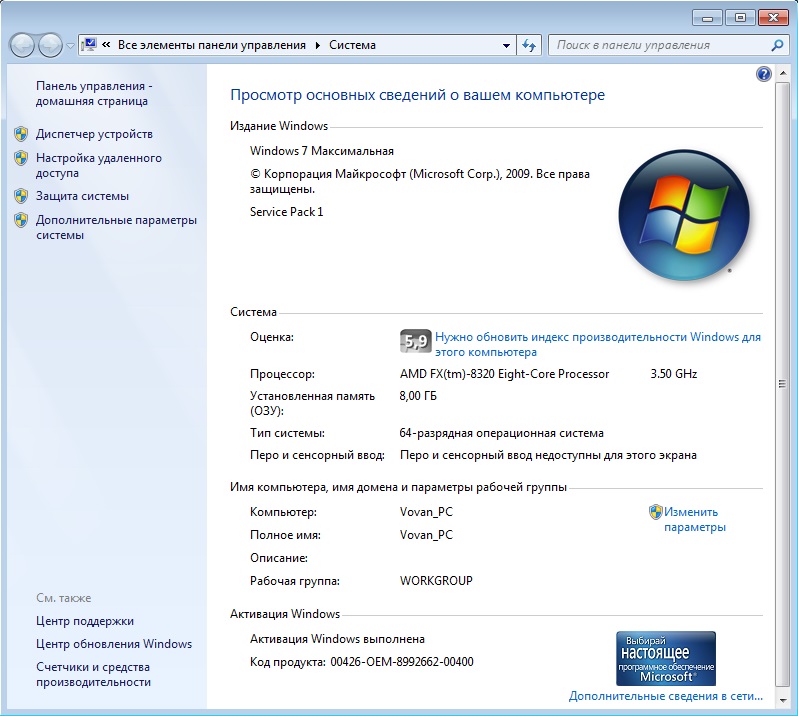Image resolution: width=798 pixels, height=716 pixels.
Task: Click the Back navigation arrow button
Action: pos(22,45)
